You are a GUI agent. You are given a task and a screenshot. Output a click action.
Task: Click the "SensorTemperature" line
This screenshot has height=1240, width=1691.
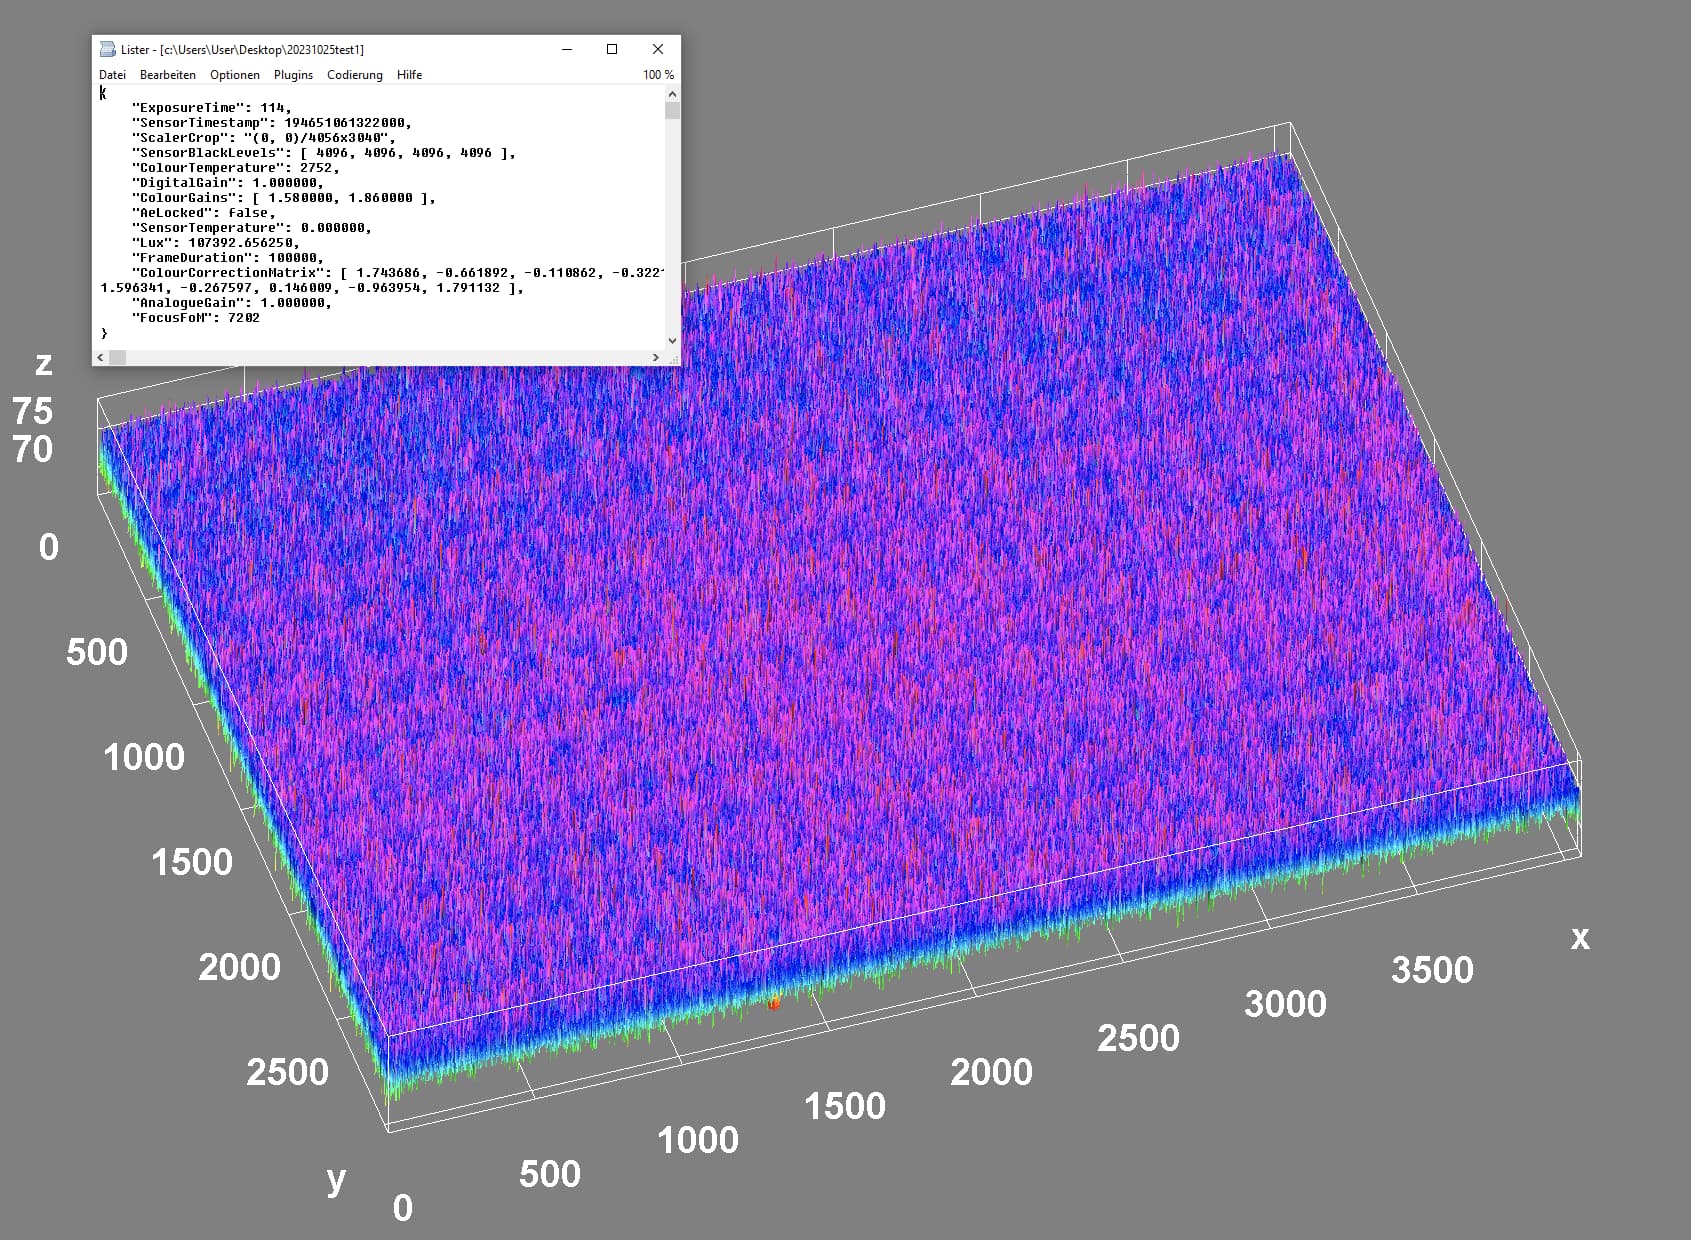(x=252, y=228)
